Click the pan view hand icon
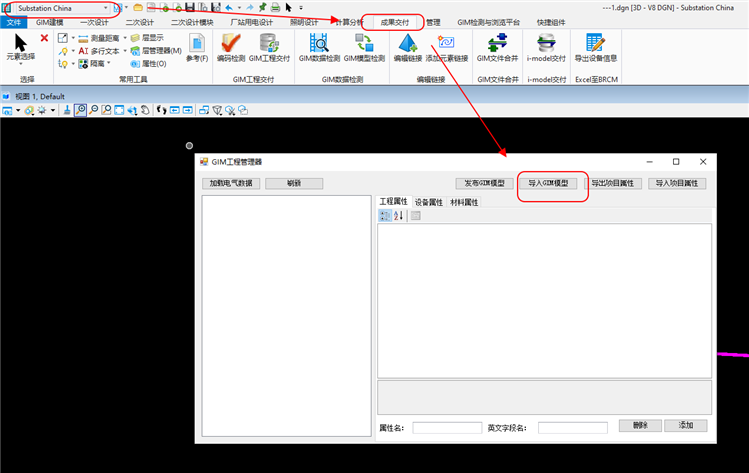This screenshot has height=473, width=749. click(145, 110)
